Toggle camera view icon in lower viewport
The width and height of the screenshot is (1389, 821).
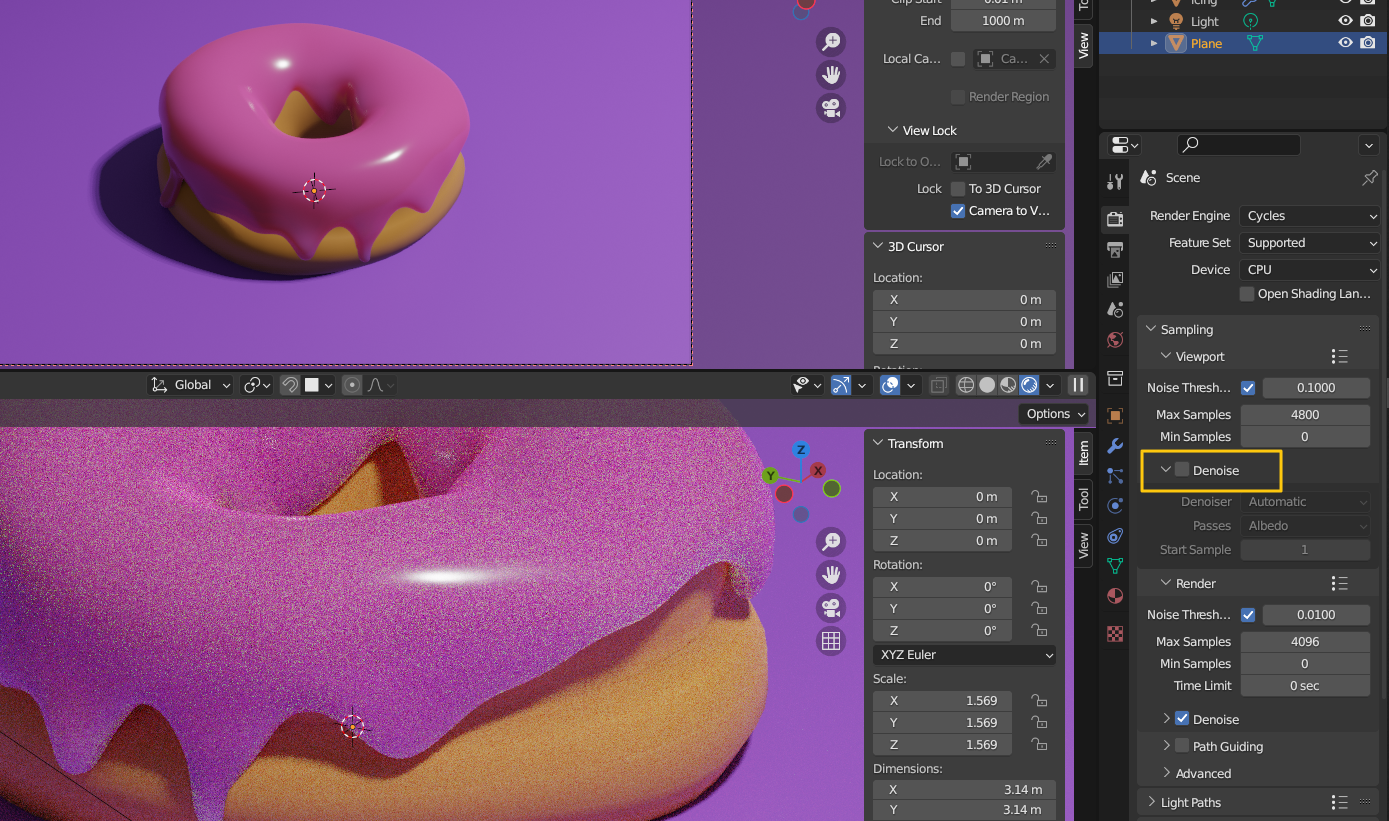point(831,607)
